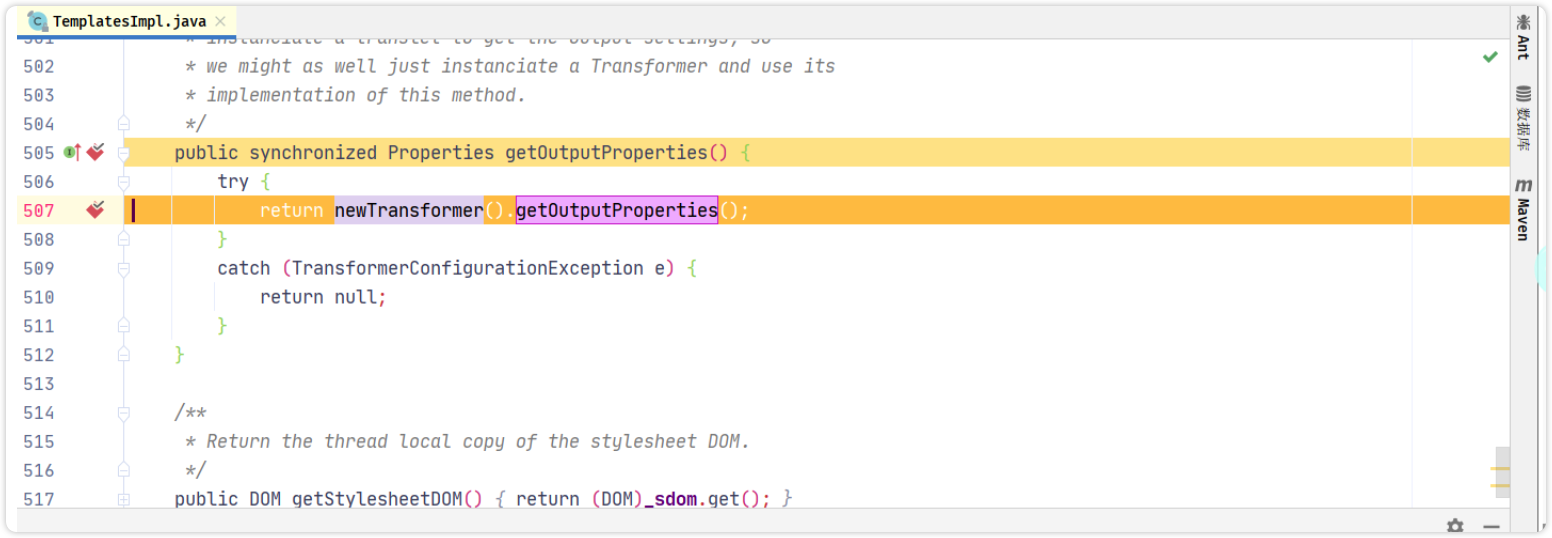Select the TemplatesImpl.java editor tab
The height and width of the screenshot is (538, 1552).
tap(129, 21)
